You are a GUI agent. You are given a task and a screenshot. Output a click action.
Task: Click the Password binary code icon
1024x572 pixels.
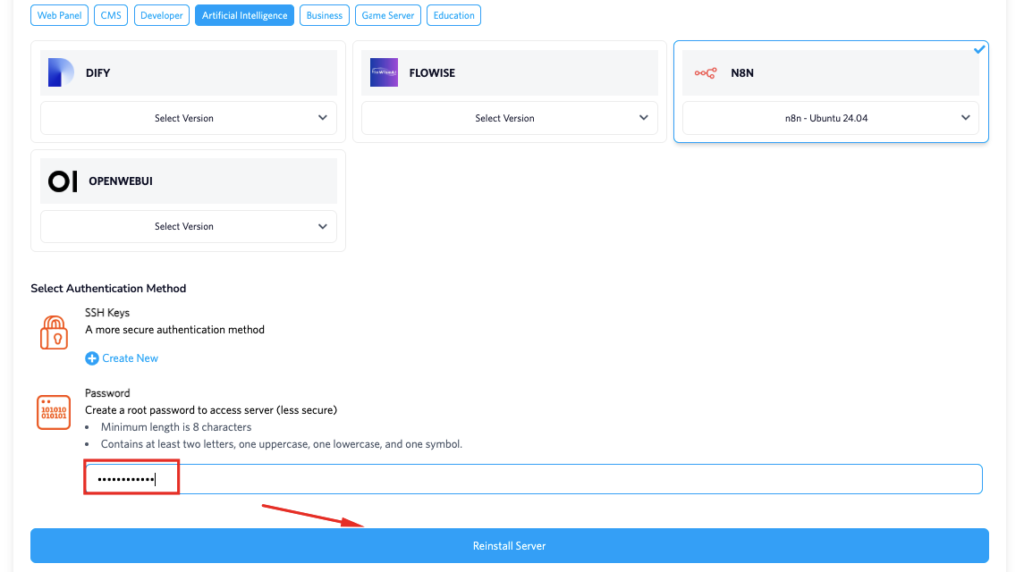tap(54, 412)
